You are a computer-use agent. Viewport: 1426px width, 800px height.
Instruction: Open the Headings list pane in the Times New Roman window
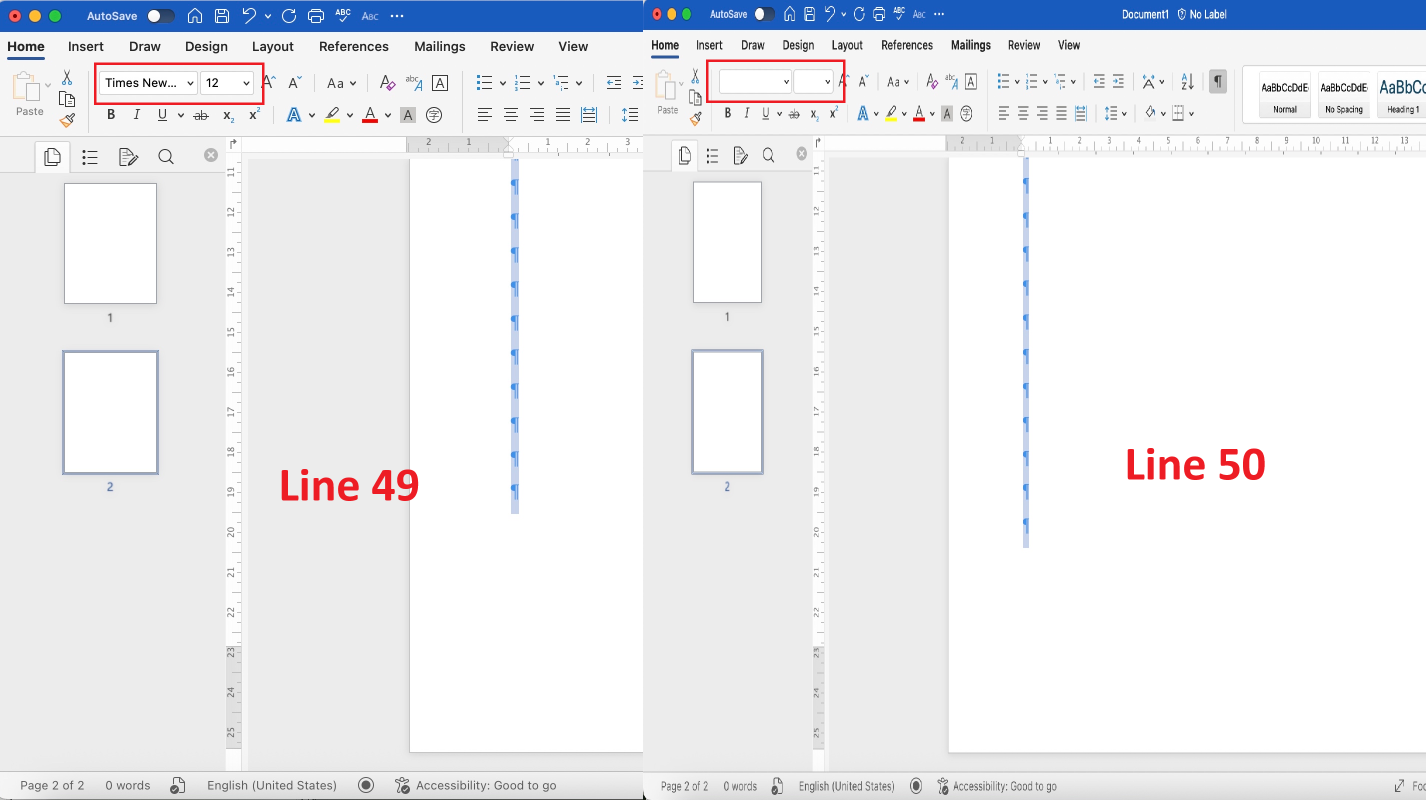90,156
